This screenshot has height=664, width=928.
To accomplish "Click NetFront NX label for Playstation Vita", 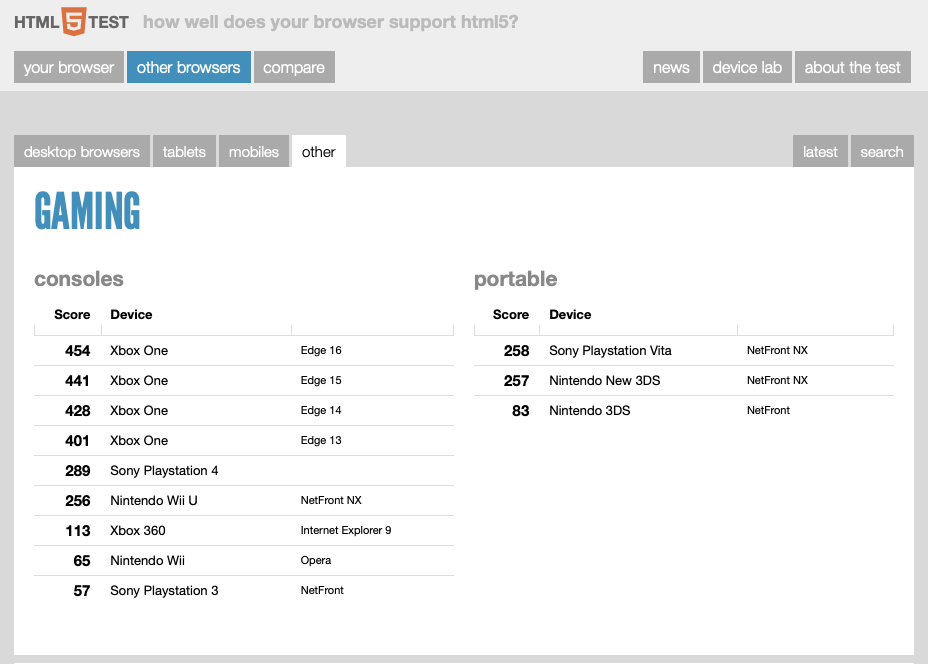I will [777, 350].
